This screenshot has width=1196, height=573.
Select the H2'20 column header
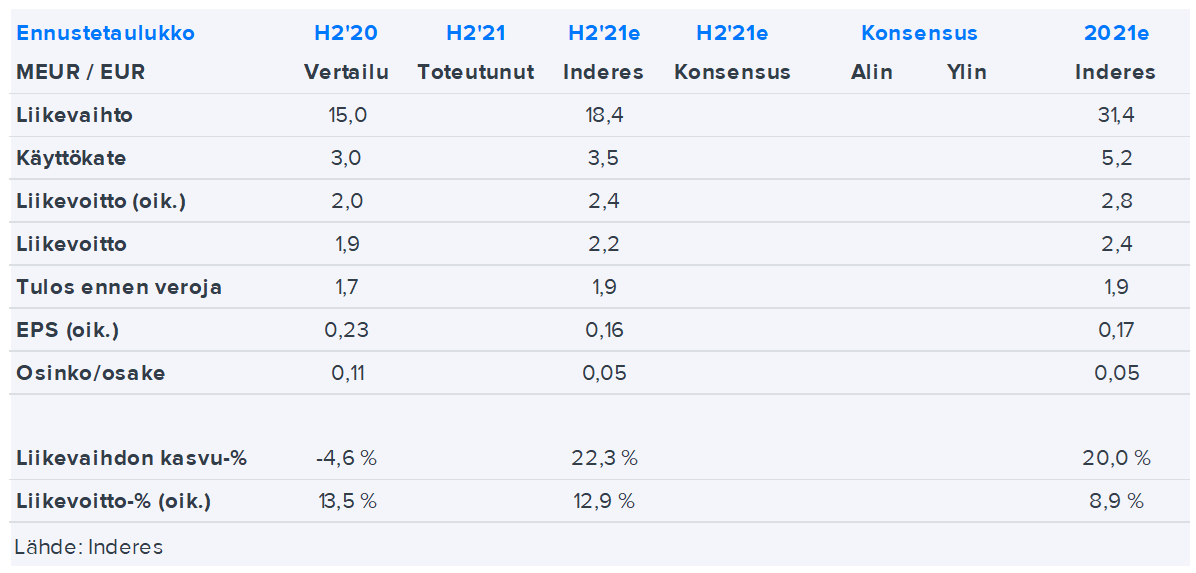(x=346, y=33)
